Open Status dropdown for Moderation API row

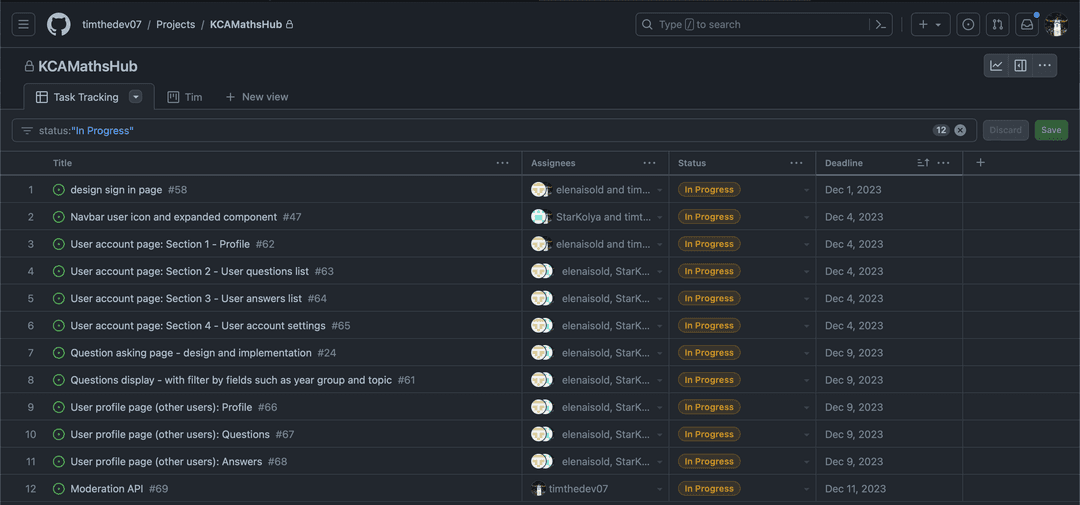tap(806, 489)
